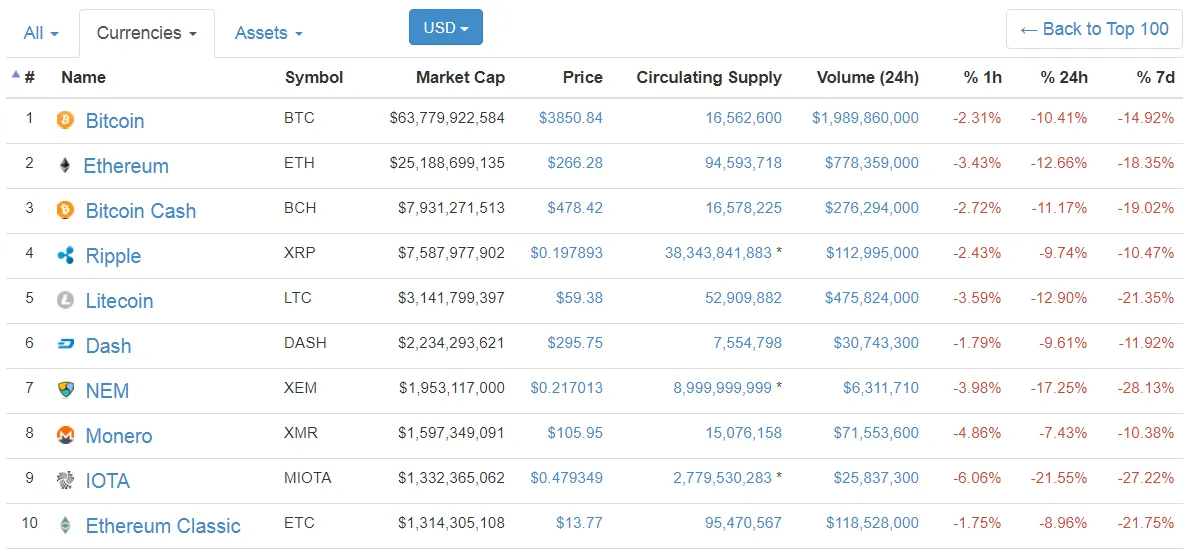Open the Bitcoin Cash name link

(x=141, y=211)
